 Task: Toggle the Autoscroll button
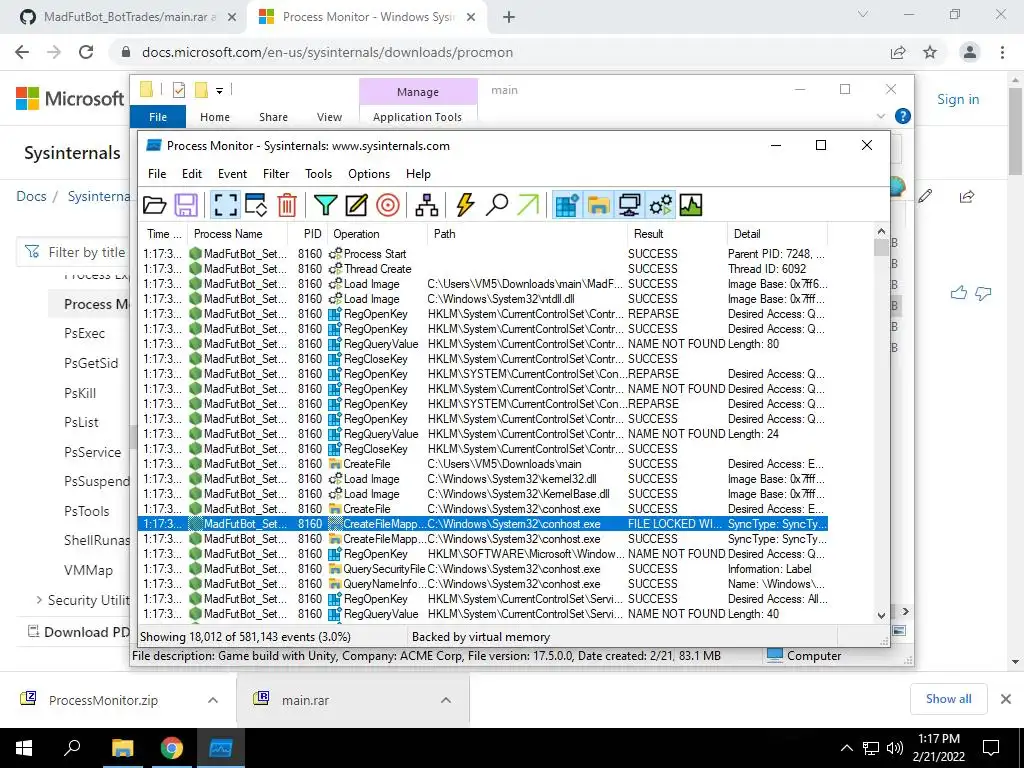click(256, 205)
